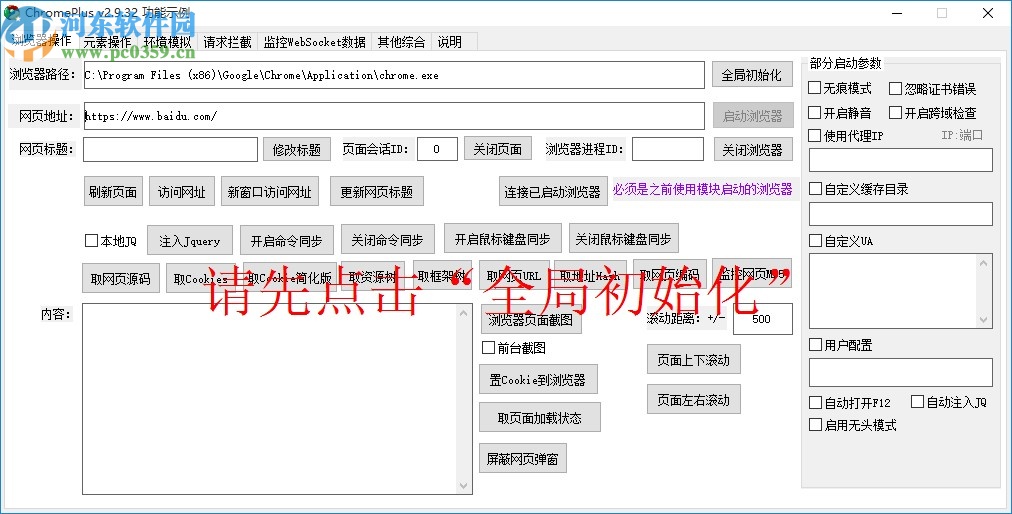Screen dimensions: 1012x514
Task: Click the 全局初始化 button
Action: coord(752,75)
